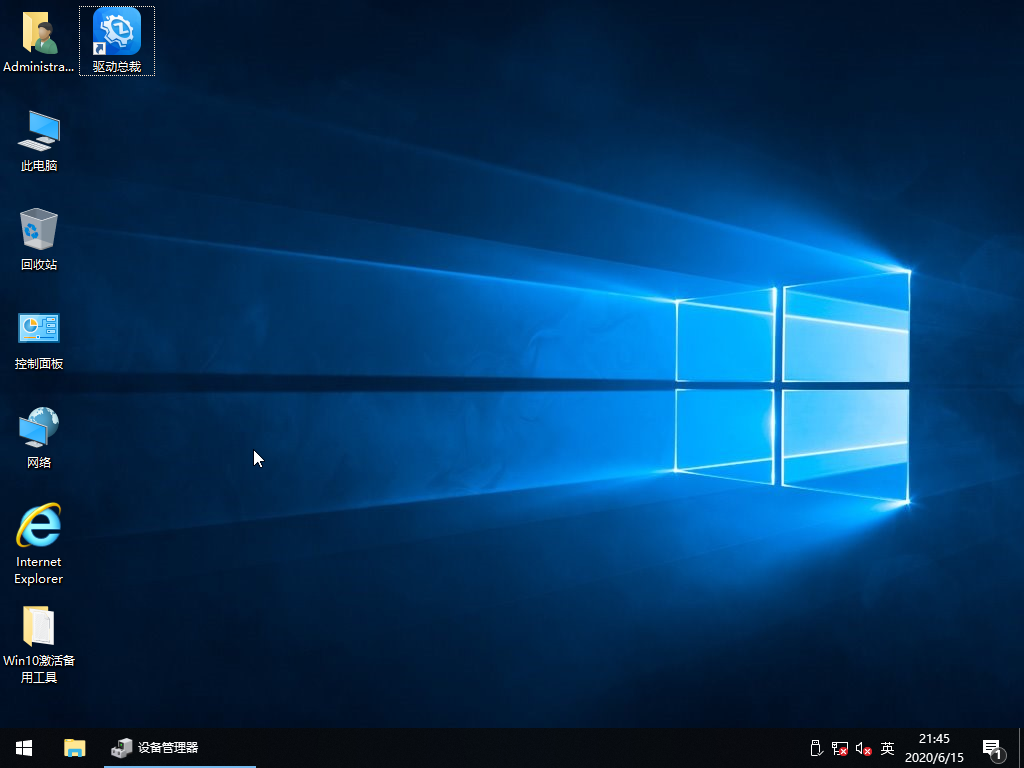Click the USB safely remove tray icon
Viewport: 1024px width, 768px height.
(816, 748)
